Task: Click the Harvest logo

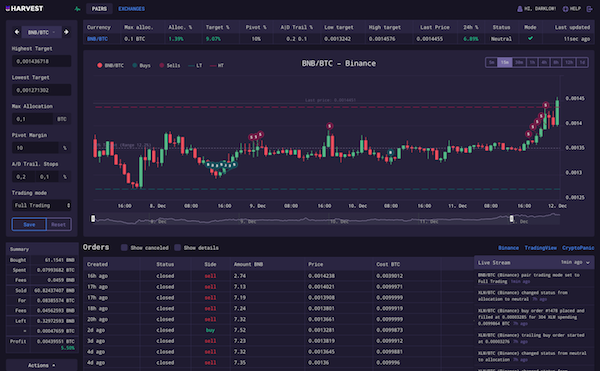Action: 24,8
